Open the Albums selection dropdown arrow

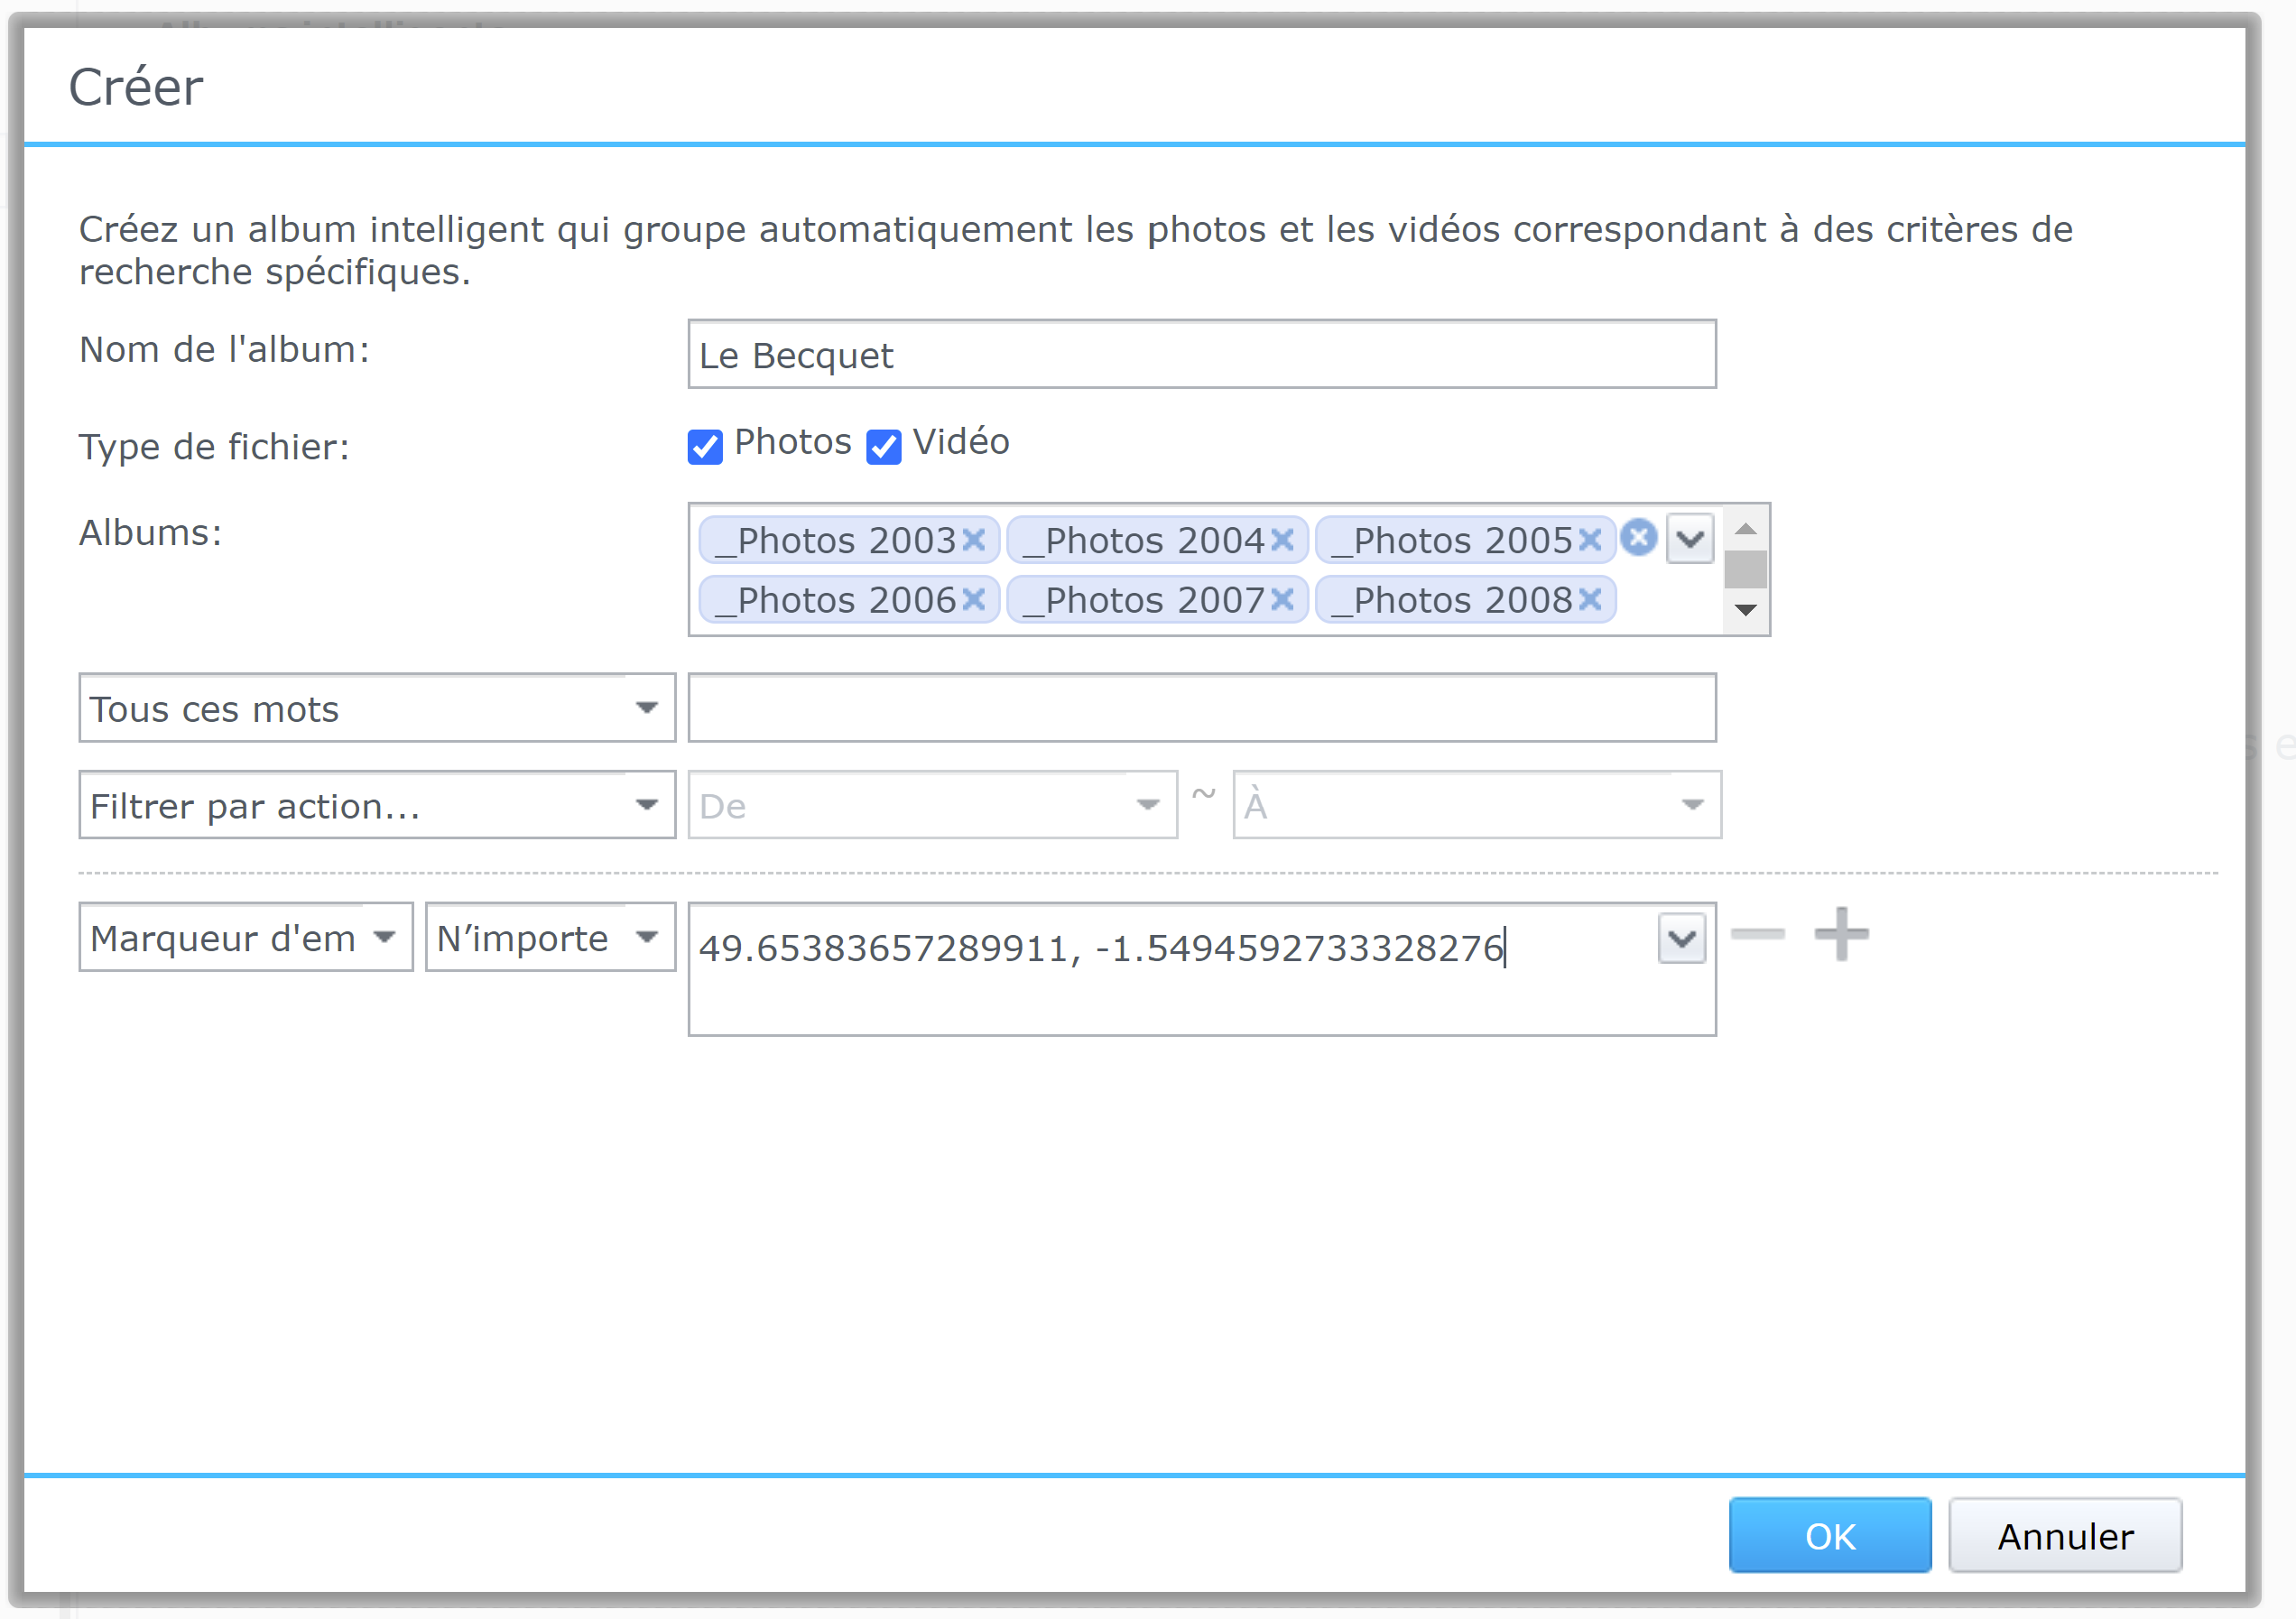(x=1690, y=540)
